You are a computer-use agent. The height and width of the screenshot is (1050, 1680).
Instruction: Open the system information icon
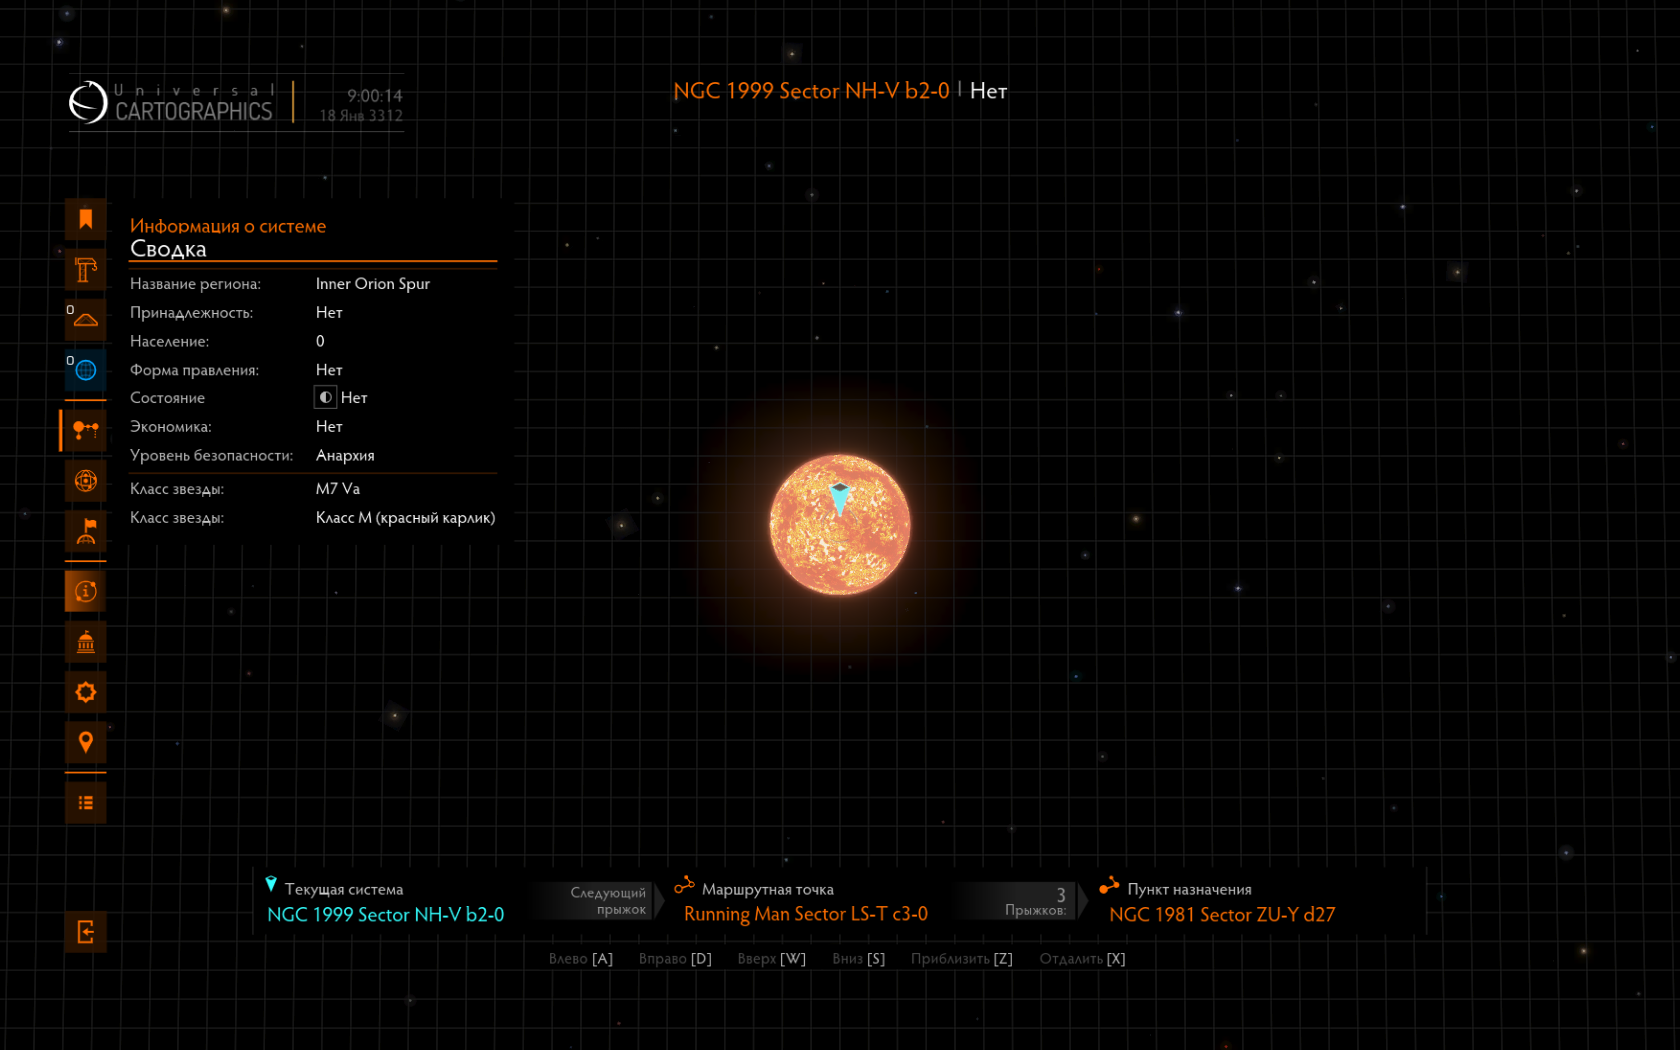86,591
